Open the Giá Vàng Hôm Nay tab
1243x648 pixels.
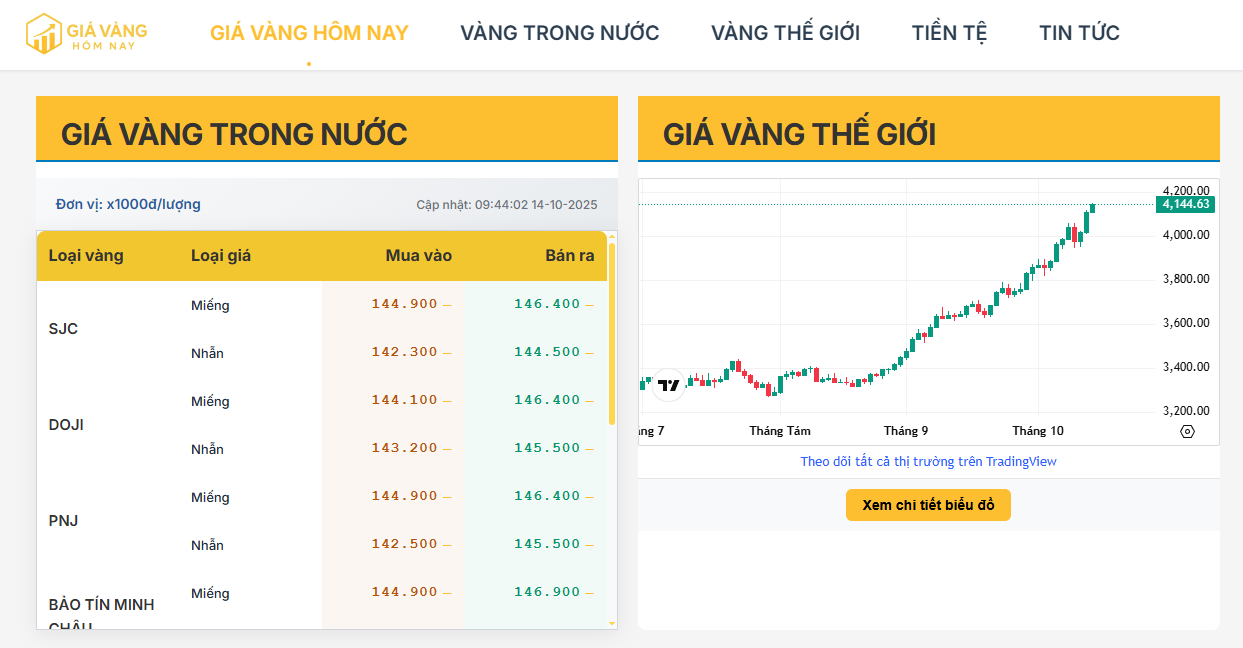[309, 33]
